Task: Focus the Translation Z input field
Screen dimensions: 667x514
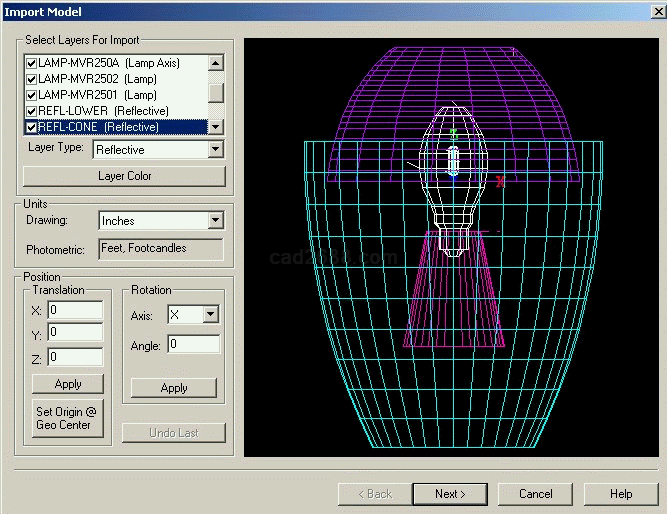Action: tap(75, 357)
